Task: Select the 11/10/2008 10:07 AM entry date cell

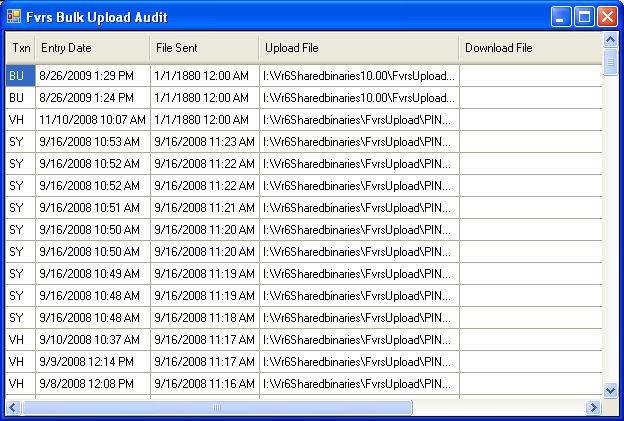Action: [x=93, y=119]
